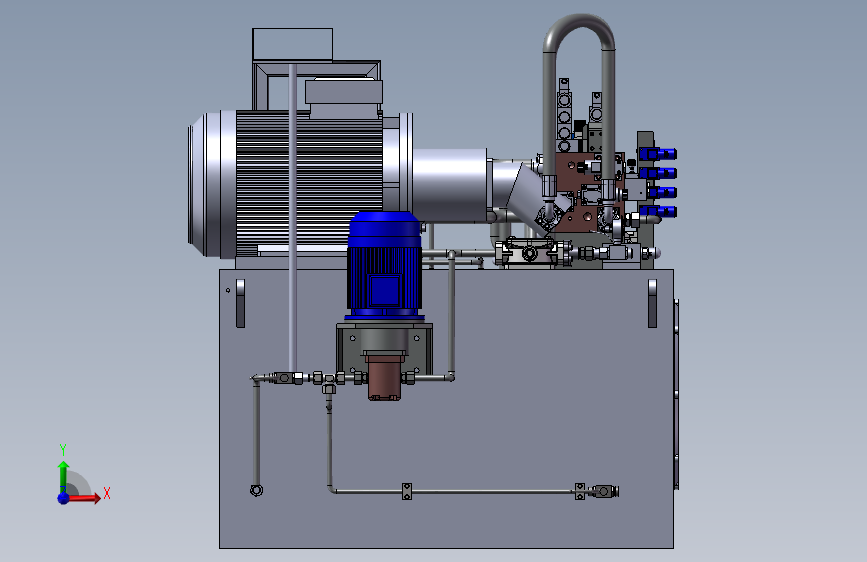The height and width of the screenshot is (562, 867).
Task: Select the large motor's rounded fan cover
Action: [212, 184]
